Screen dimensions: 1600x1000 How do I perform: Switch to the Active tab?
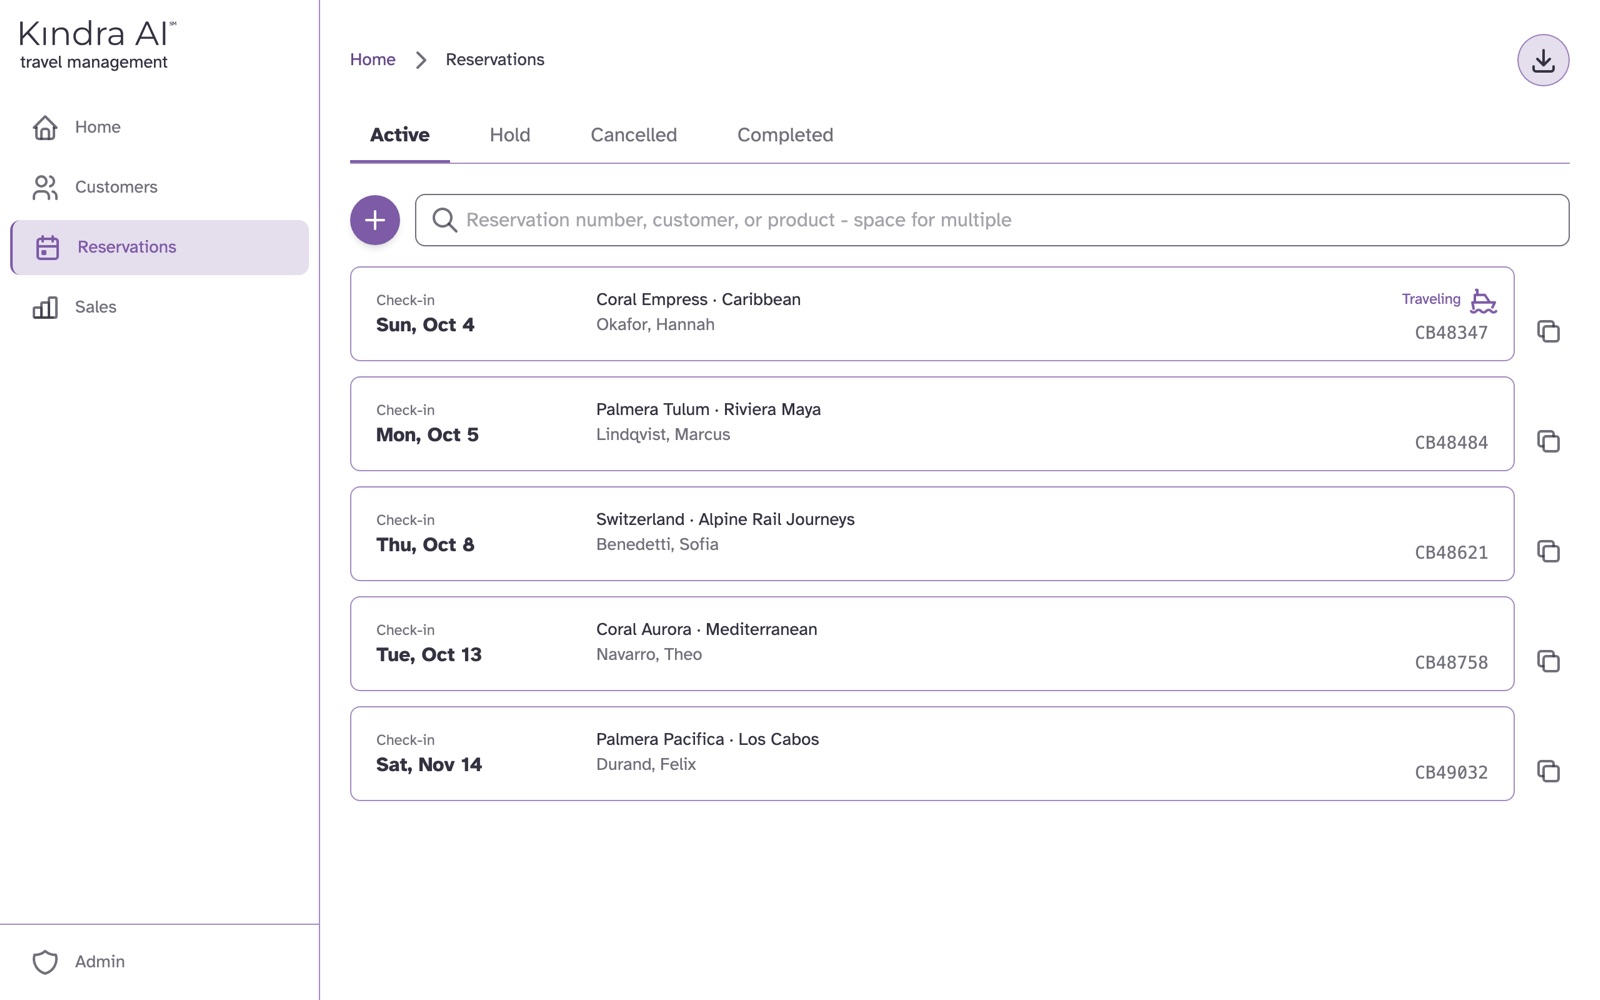pos(400,135)
